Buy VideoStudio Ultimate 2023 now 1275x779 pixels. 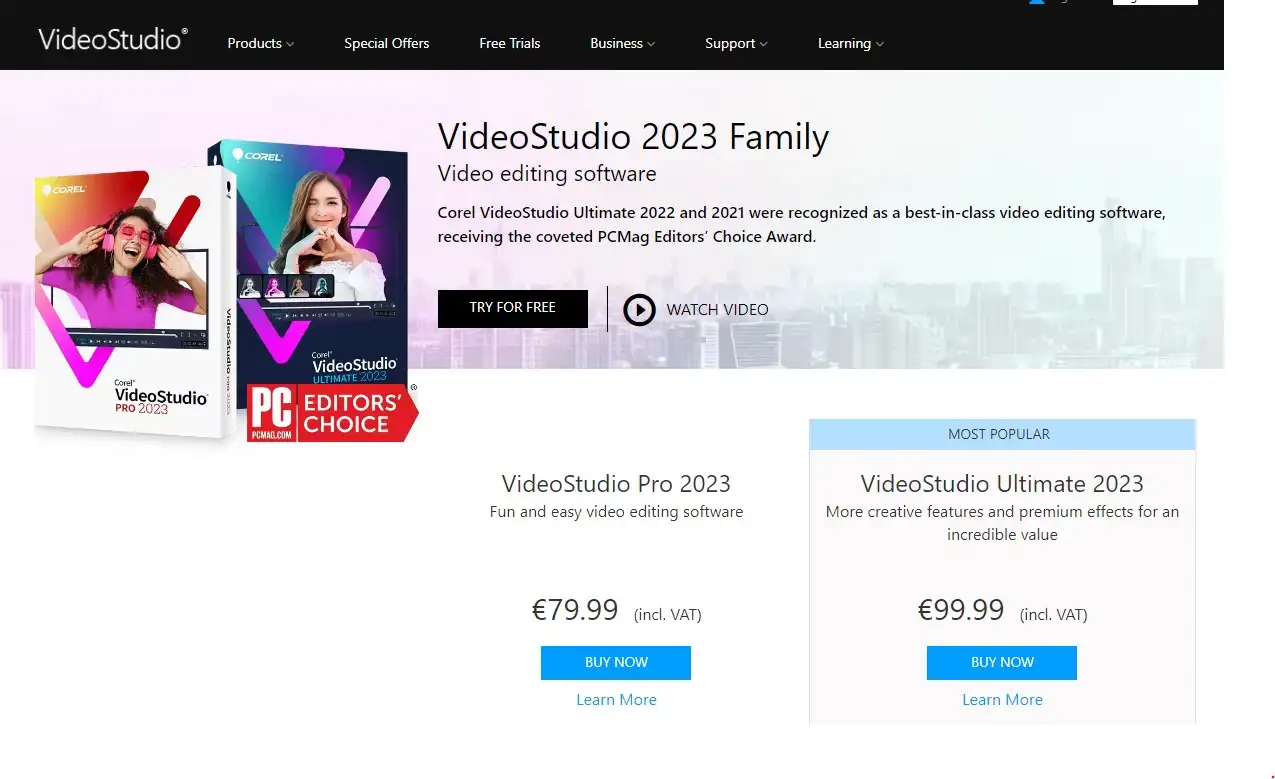pos(1002,662)
